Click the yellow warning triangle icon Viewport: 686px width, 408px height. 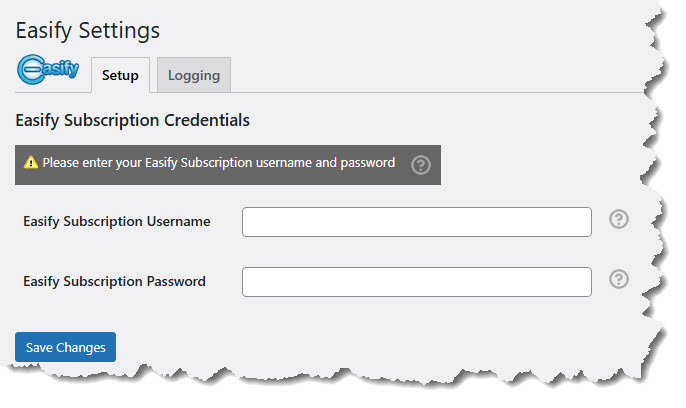point(31,163)
